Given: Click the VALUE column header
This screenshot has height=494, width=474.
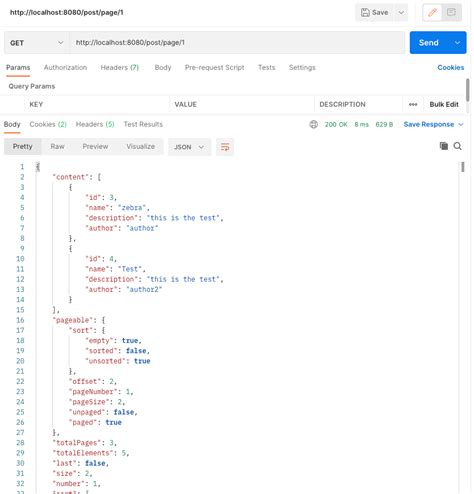Looking at the screenshot, I should pos(185,105).
